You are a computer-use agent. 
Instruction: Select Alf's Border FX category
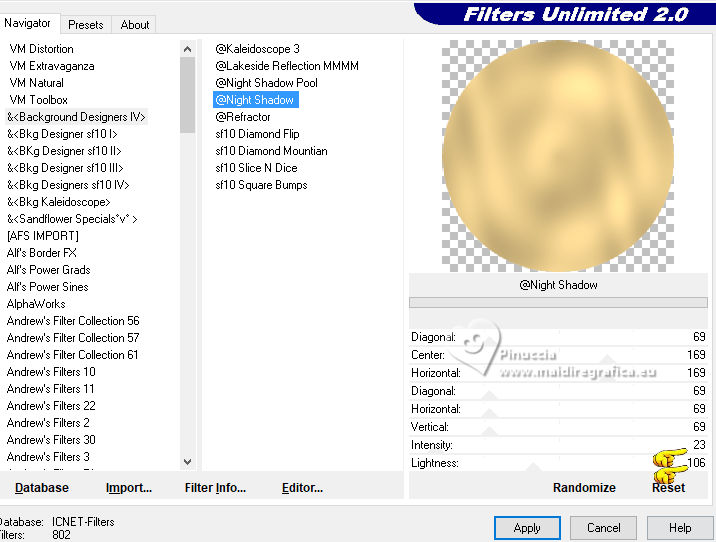(42, 253)
